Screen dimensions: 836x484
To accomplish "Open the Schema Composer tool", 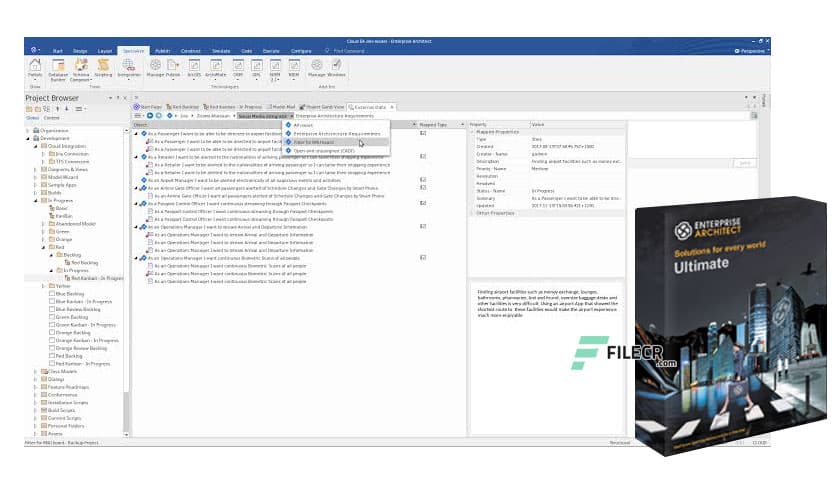I will (81, 70).
